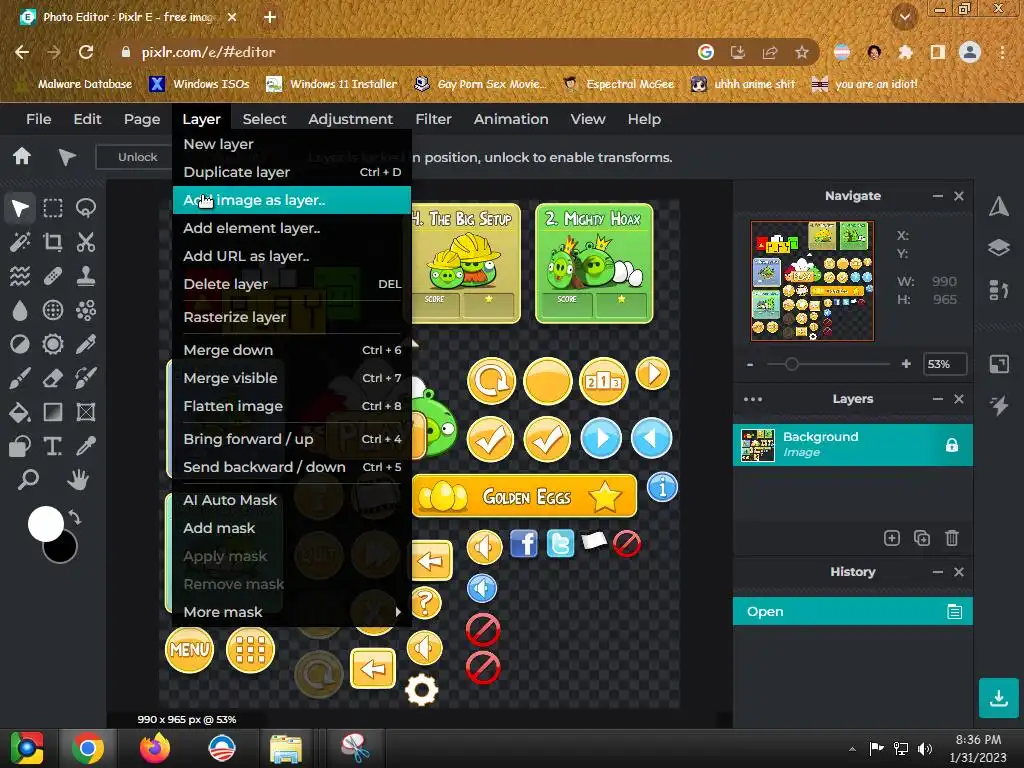The image size is (1024, 768).
Task: Duplicate layer using Layers panel icon
Action: tap(921, 538)
